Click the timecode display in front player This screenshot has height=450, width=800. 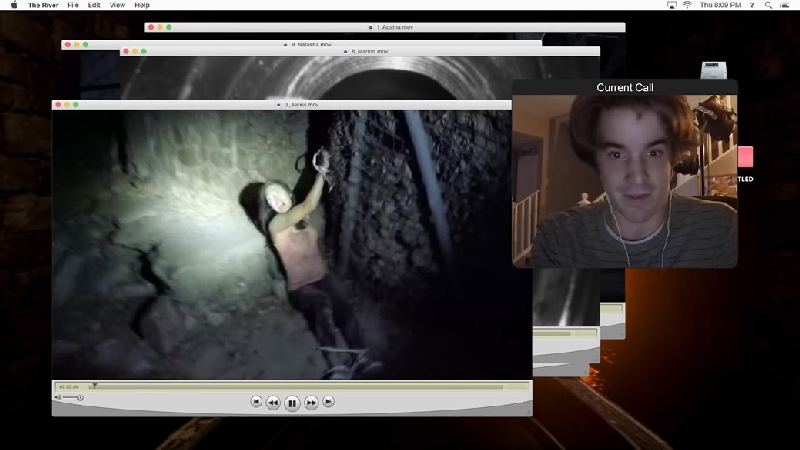(x=69, y=387)
